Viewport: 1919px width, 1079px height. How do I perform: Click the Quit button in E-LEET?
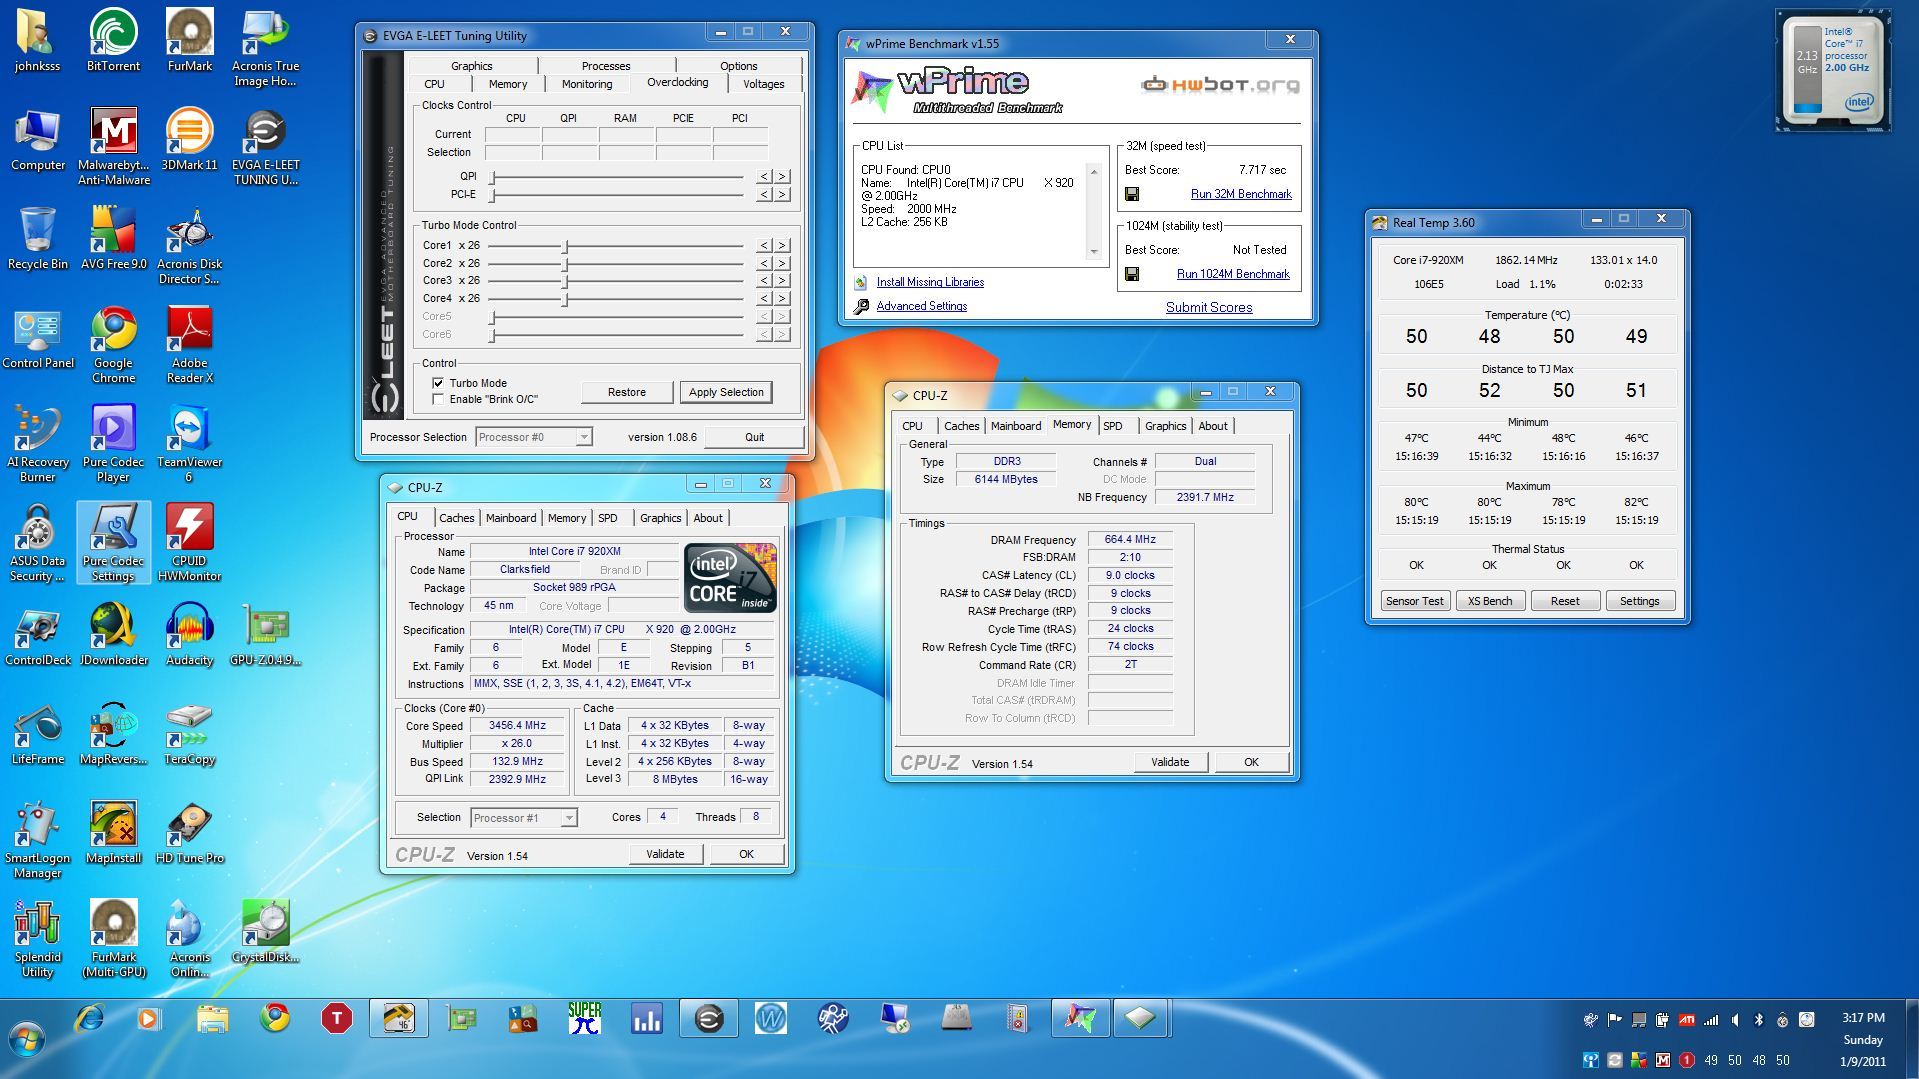click(x=754, y=437)
